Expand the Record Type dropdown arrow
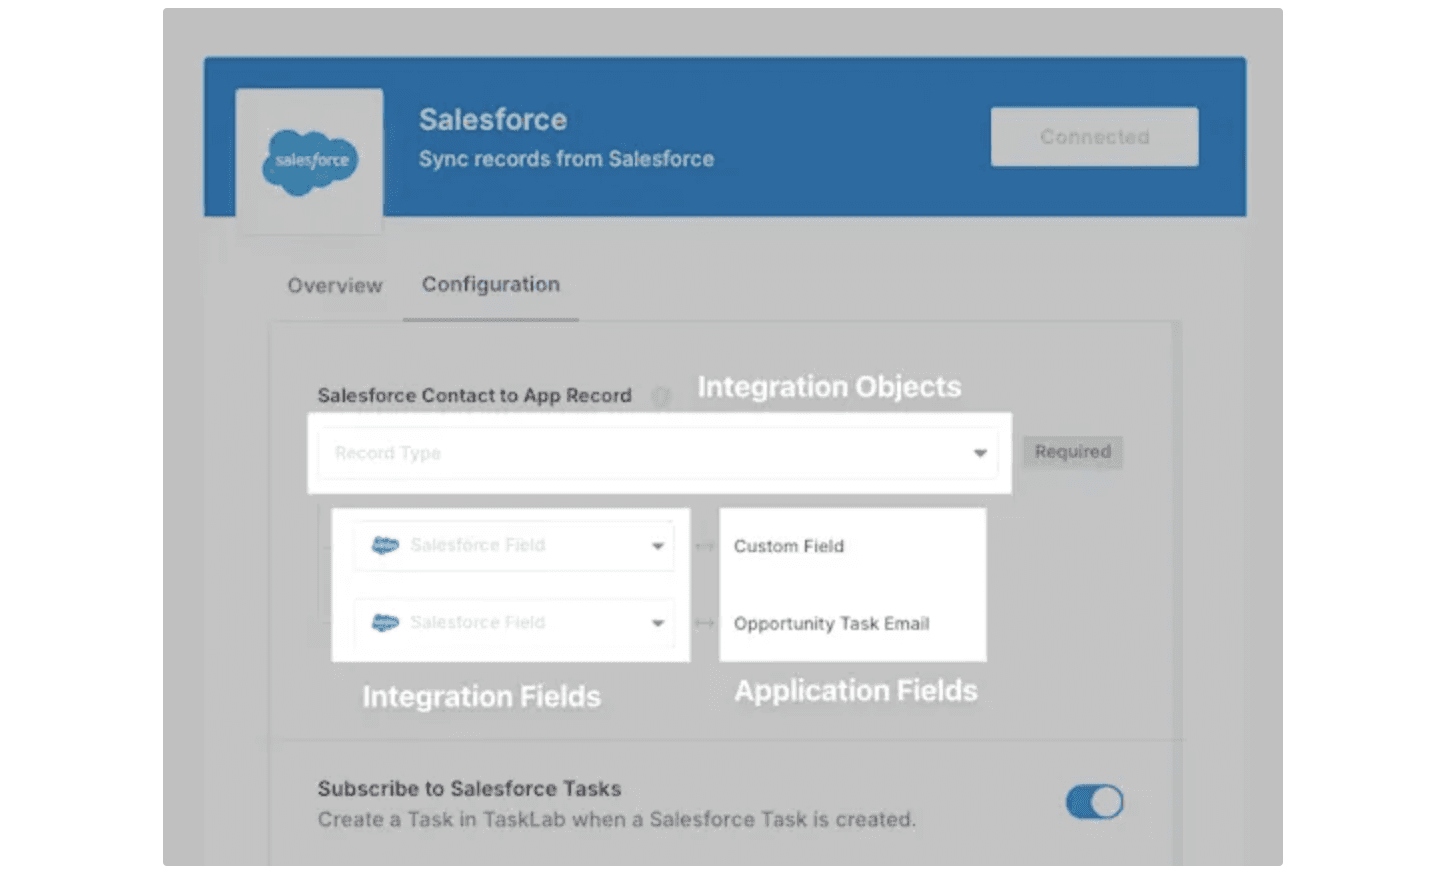This screenshot has height=886, width=1438. coord(980,453)
